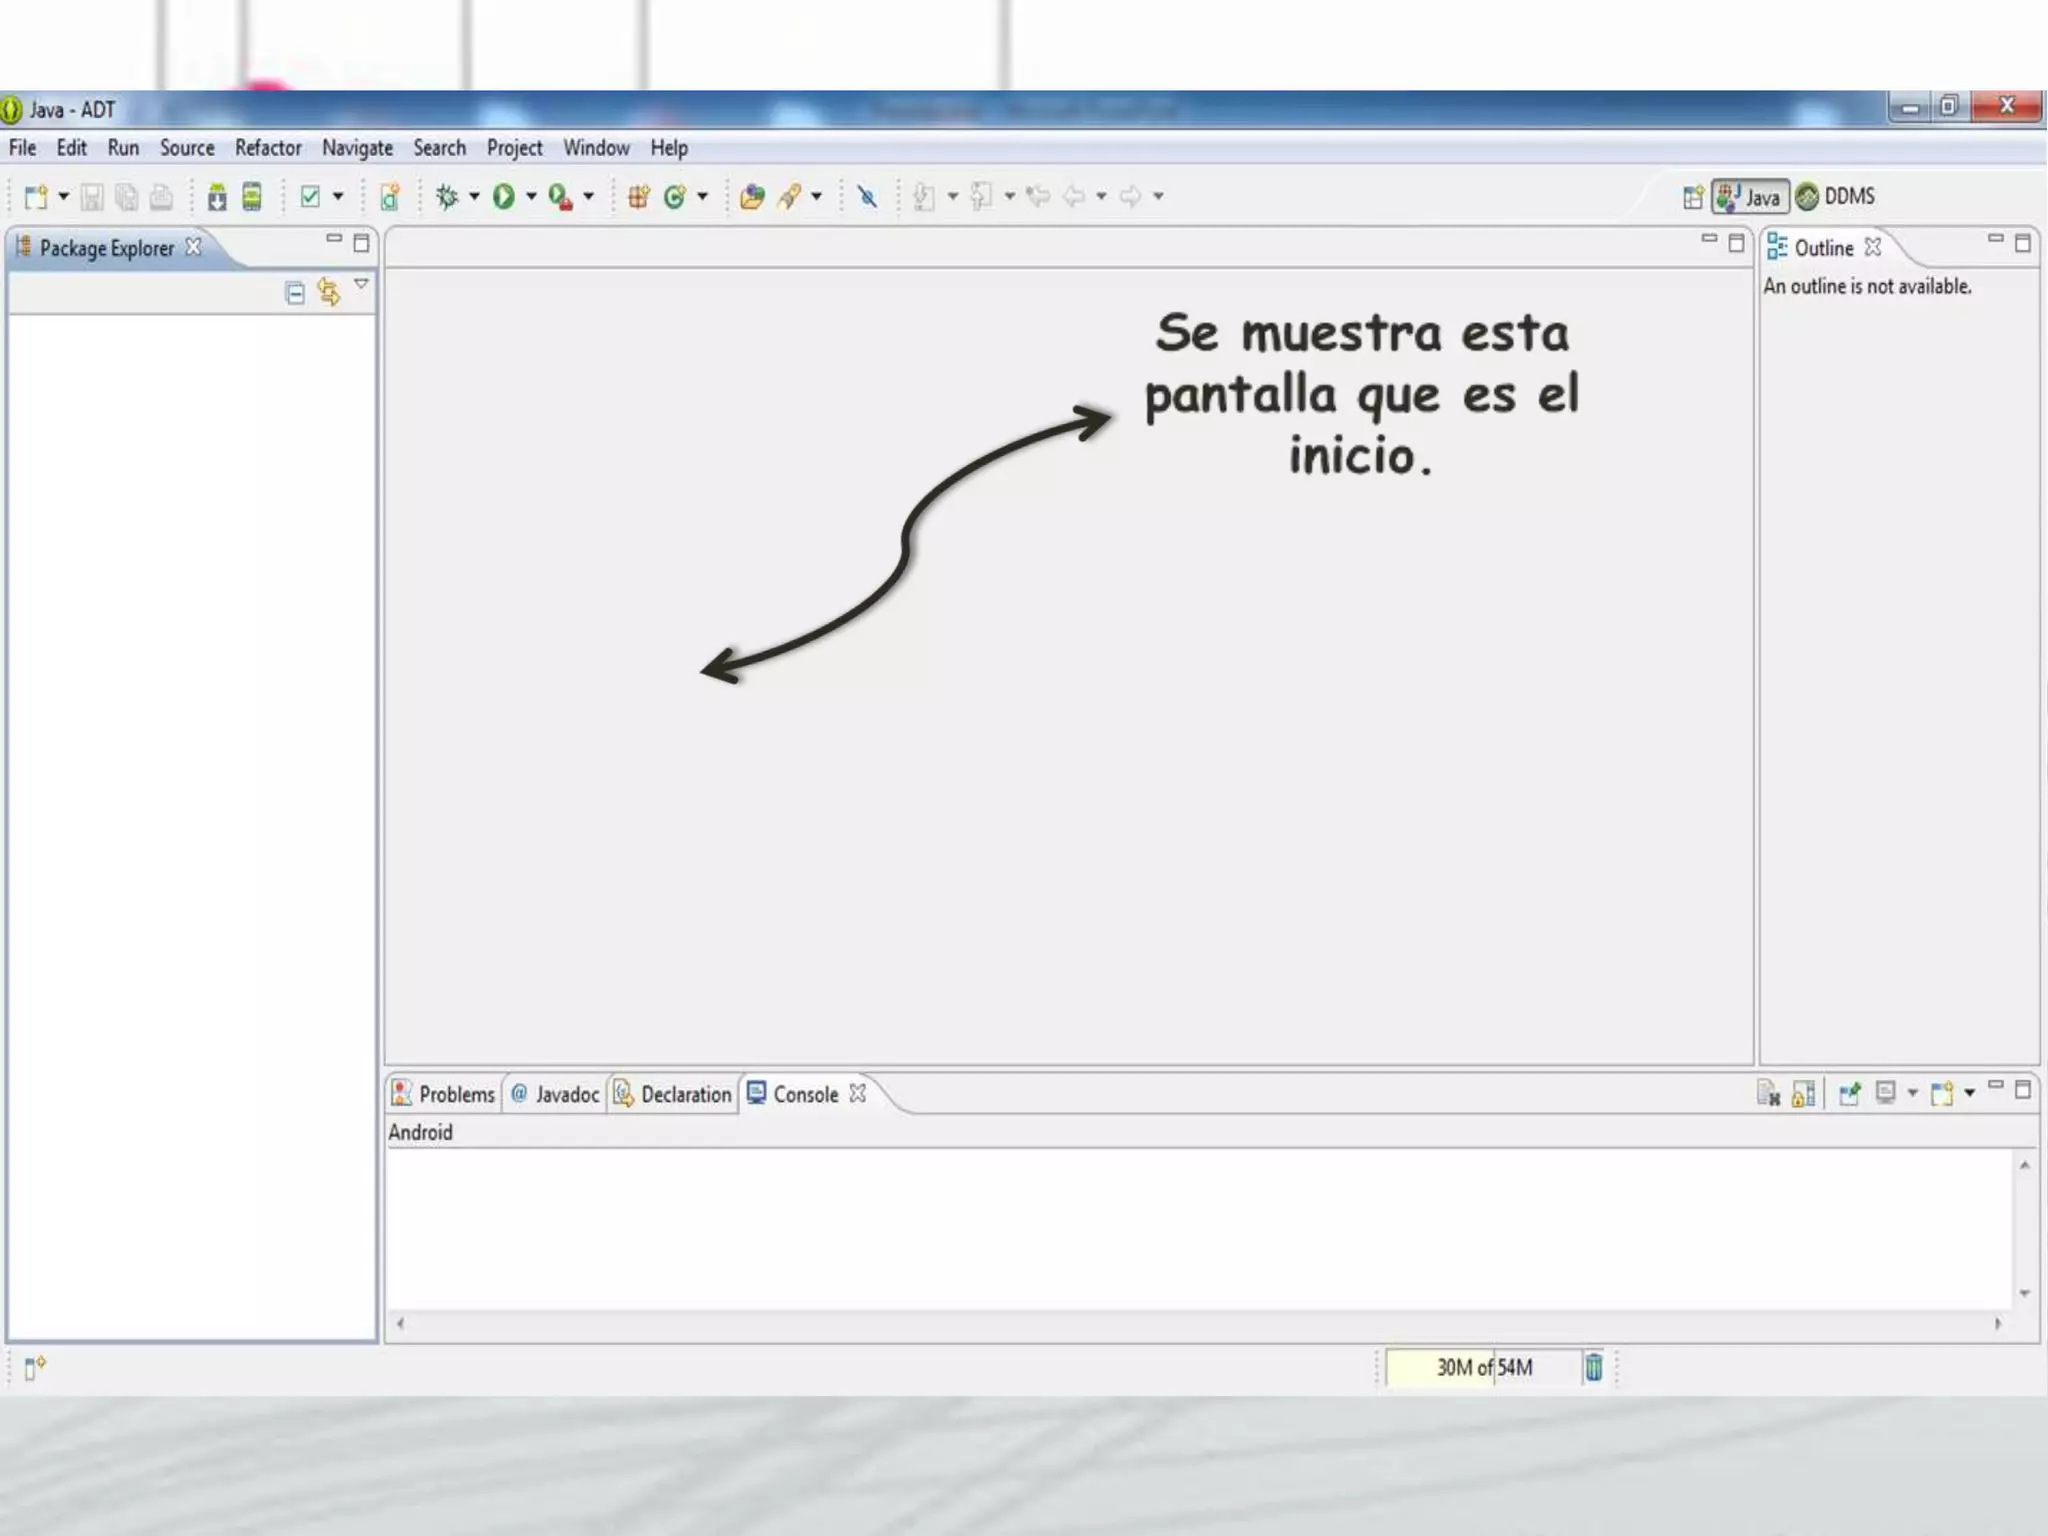Open the Android Virtual Device Manager
The height and width of the screenshot is (1536, 2048).
click(252, 197)
